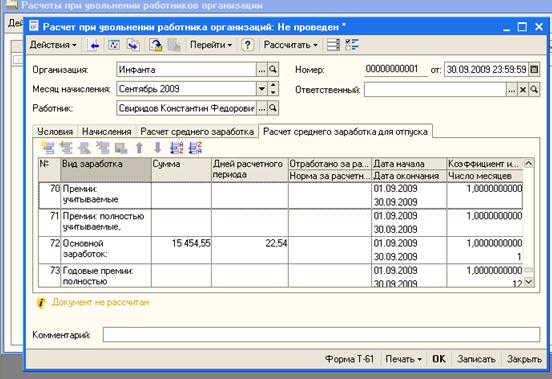This screenshot has height=379, width=552.
Task: Click the fifth gray icon in the table toolbar
Action: (x=121, y=148)
